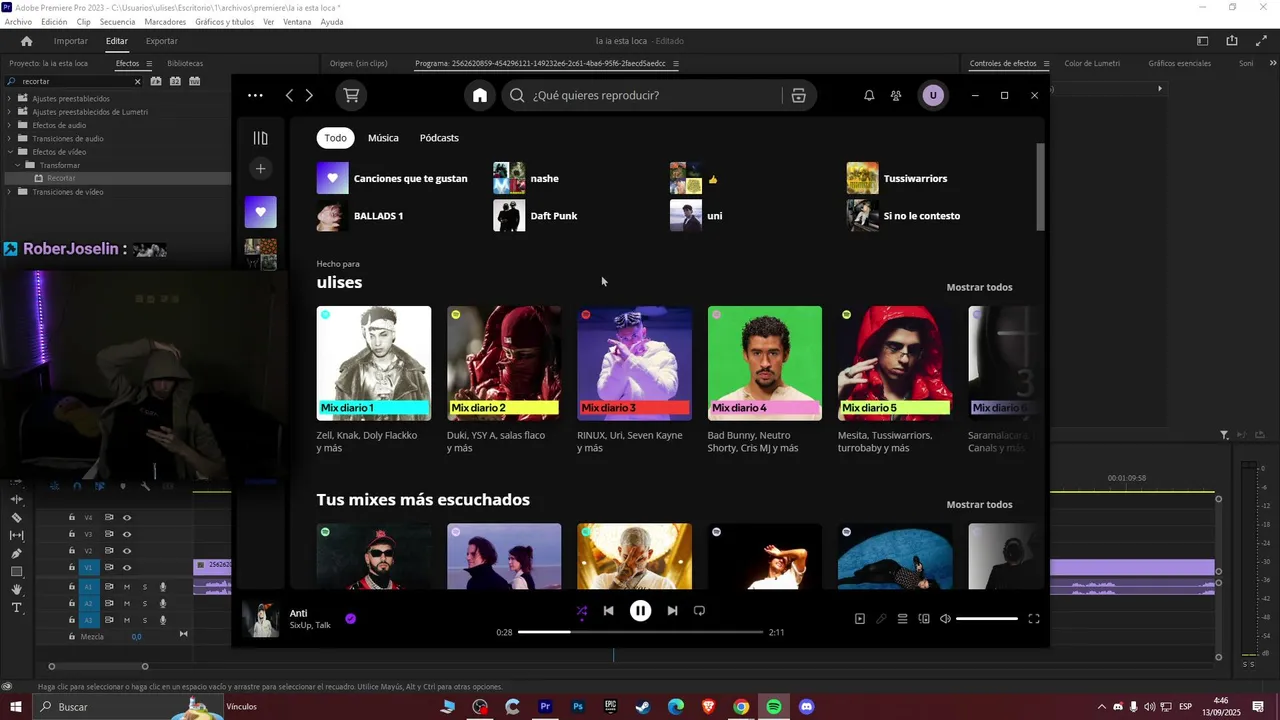
Task: Navigate back in Spotify
Action: coord(290,95)
